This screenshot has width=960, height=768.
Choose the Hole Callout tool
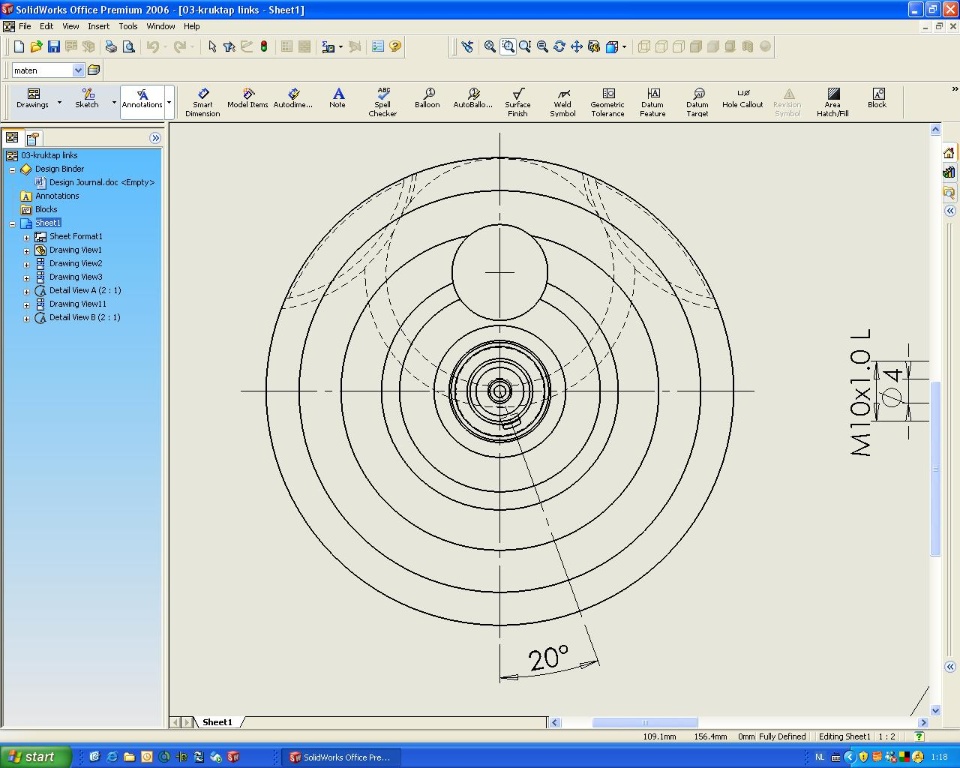point(742,98)
